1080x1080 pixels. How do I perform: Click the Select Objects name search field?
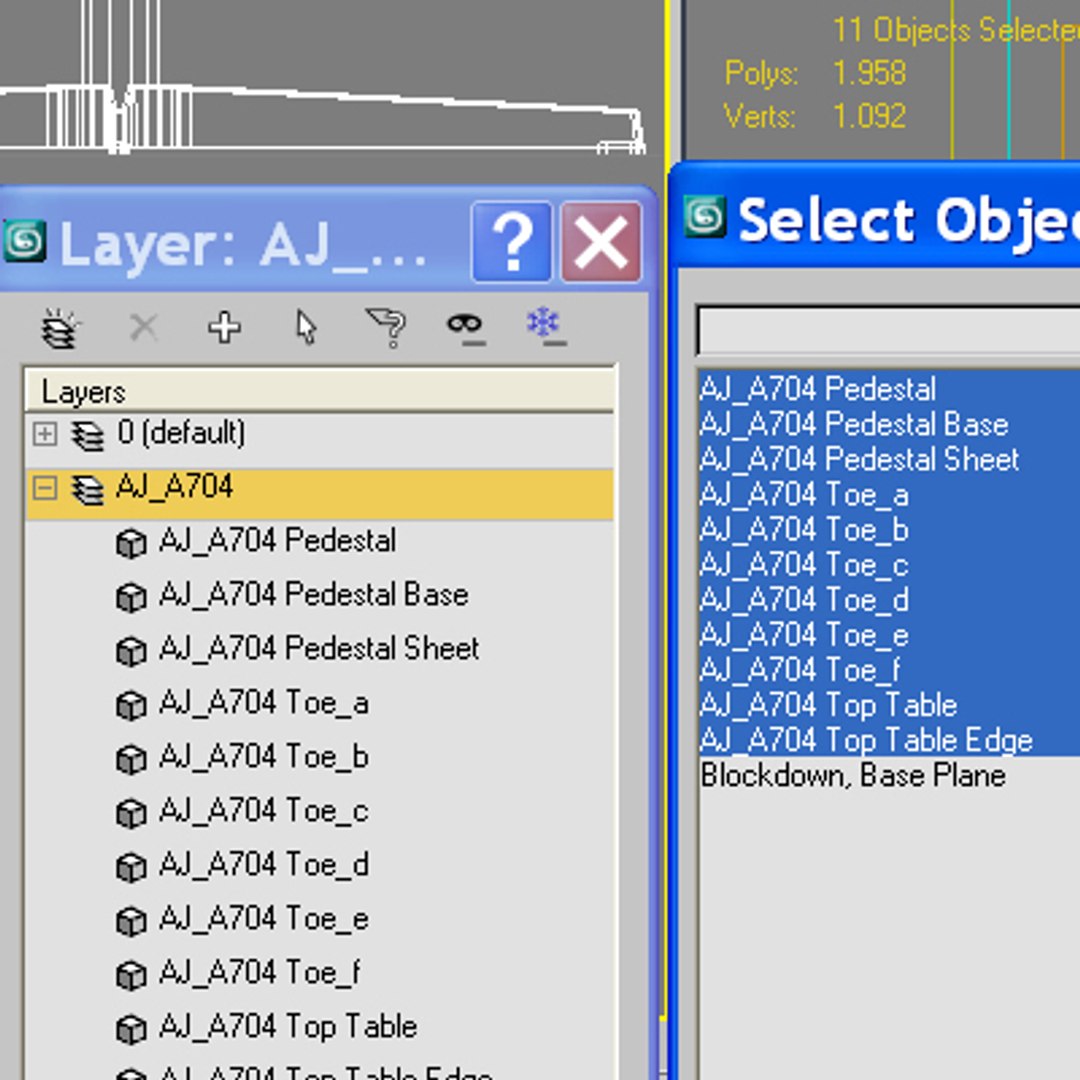click(889, 331)
